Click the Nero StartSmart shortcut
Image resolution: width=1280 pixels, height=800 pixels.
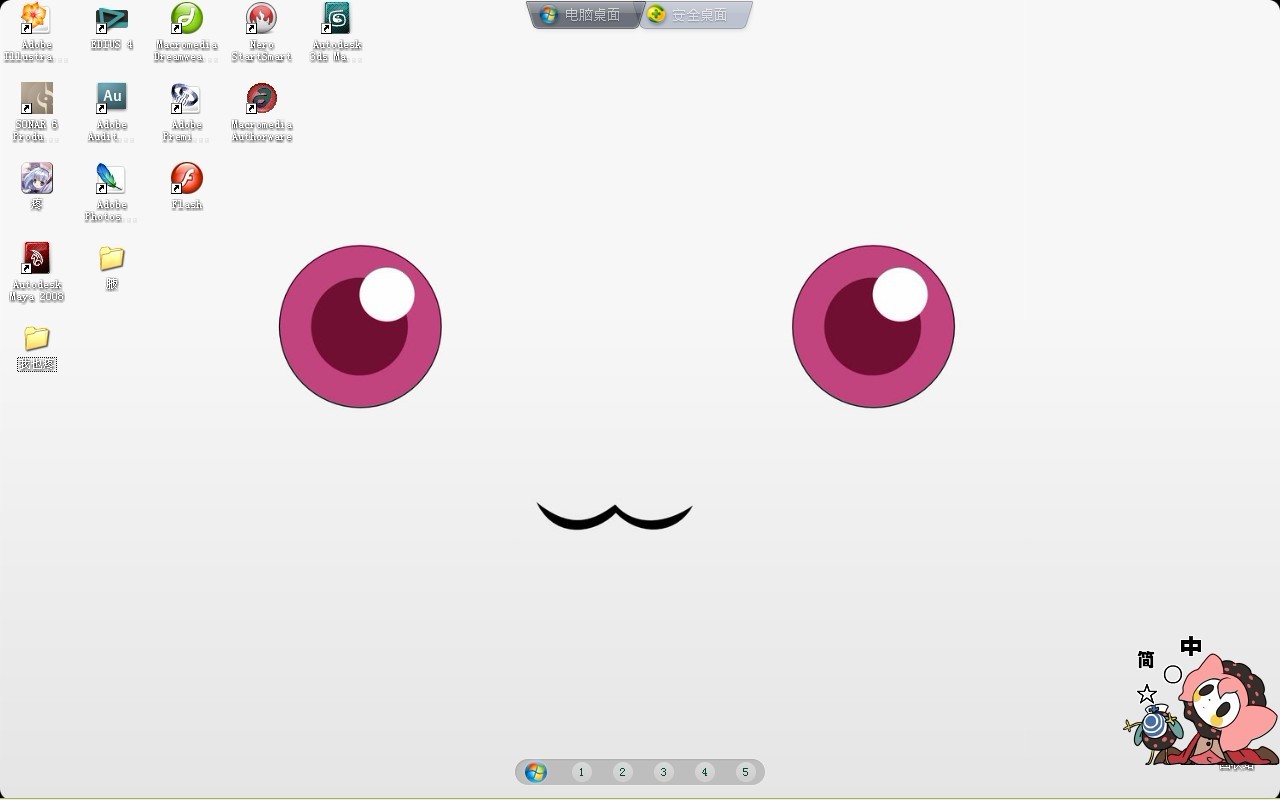click(x=261, y=19)
